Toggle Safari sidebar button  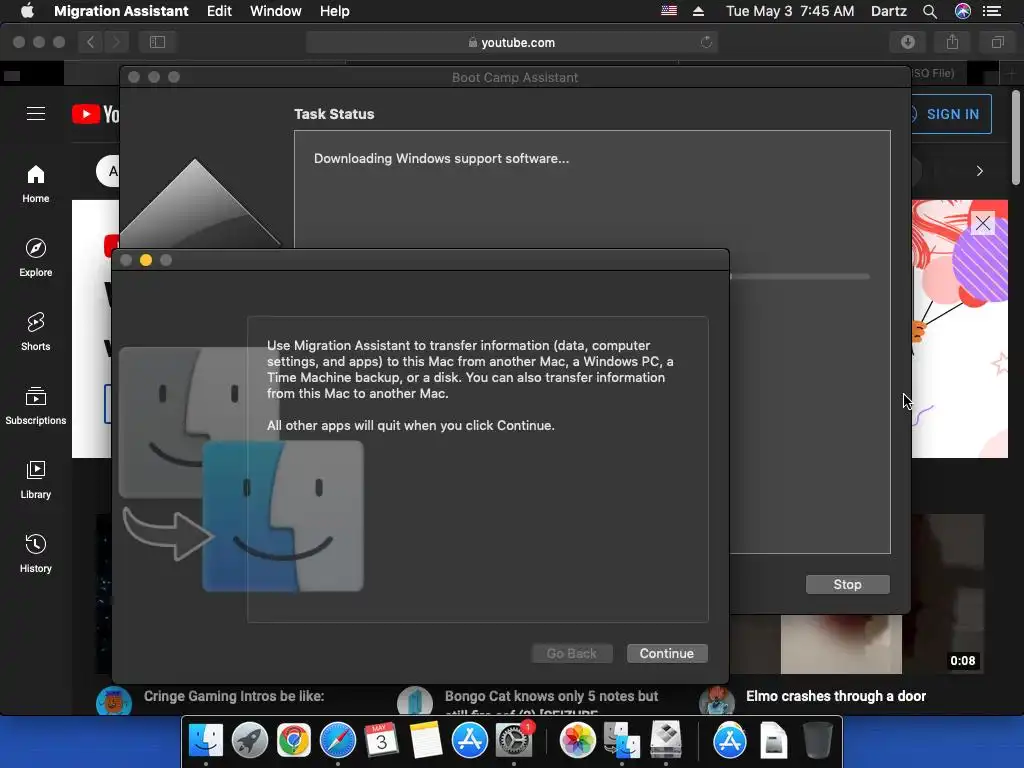157,42
